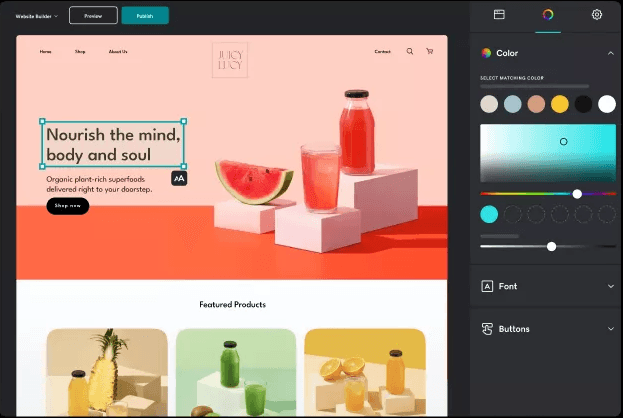Screen dimensions: 623x418
Task: Select the black matching color swatch
Action: coord(583,104)
